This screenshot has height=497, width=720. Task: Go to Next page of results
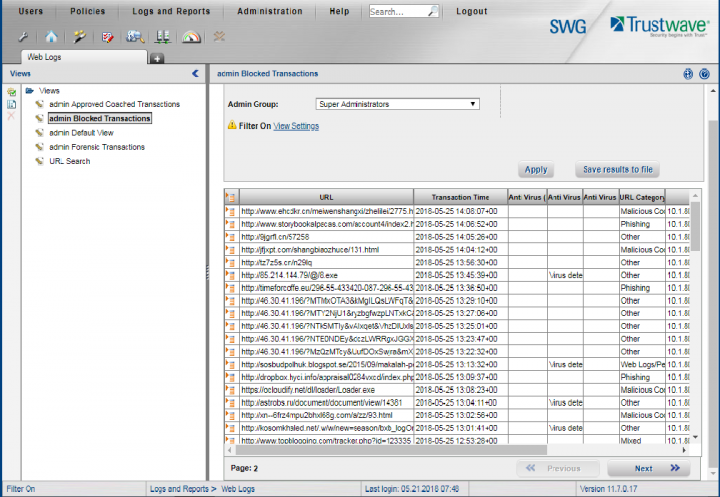tap(648, 469)
